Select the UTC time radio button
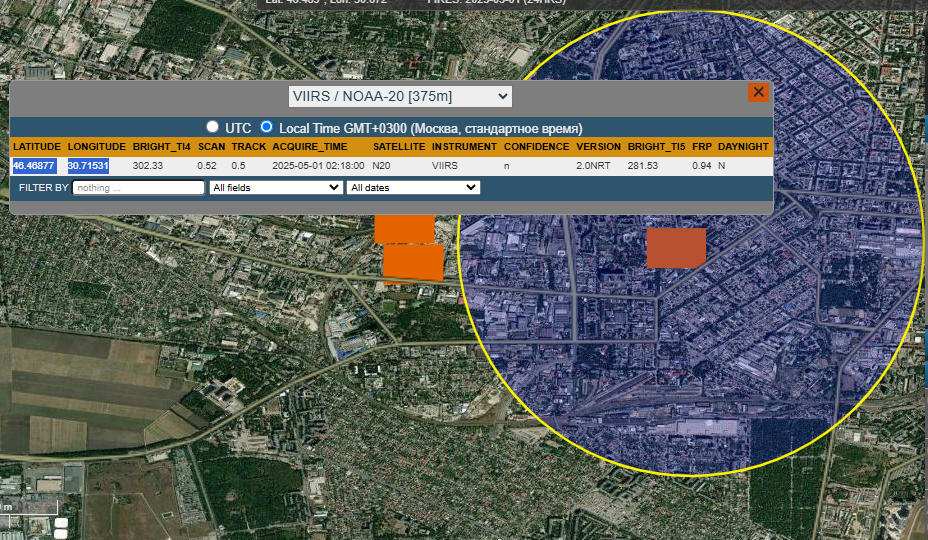The width and height of the screenshot is (928, 540). pyautogui.click(x=212, y=127)
